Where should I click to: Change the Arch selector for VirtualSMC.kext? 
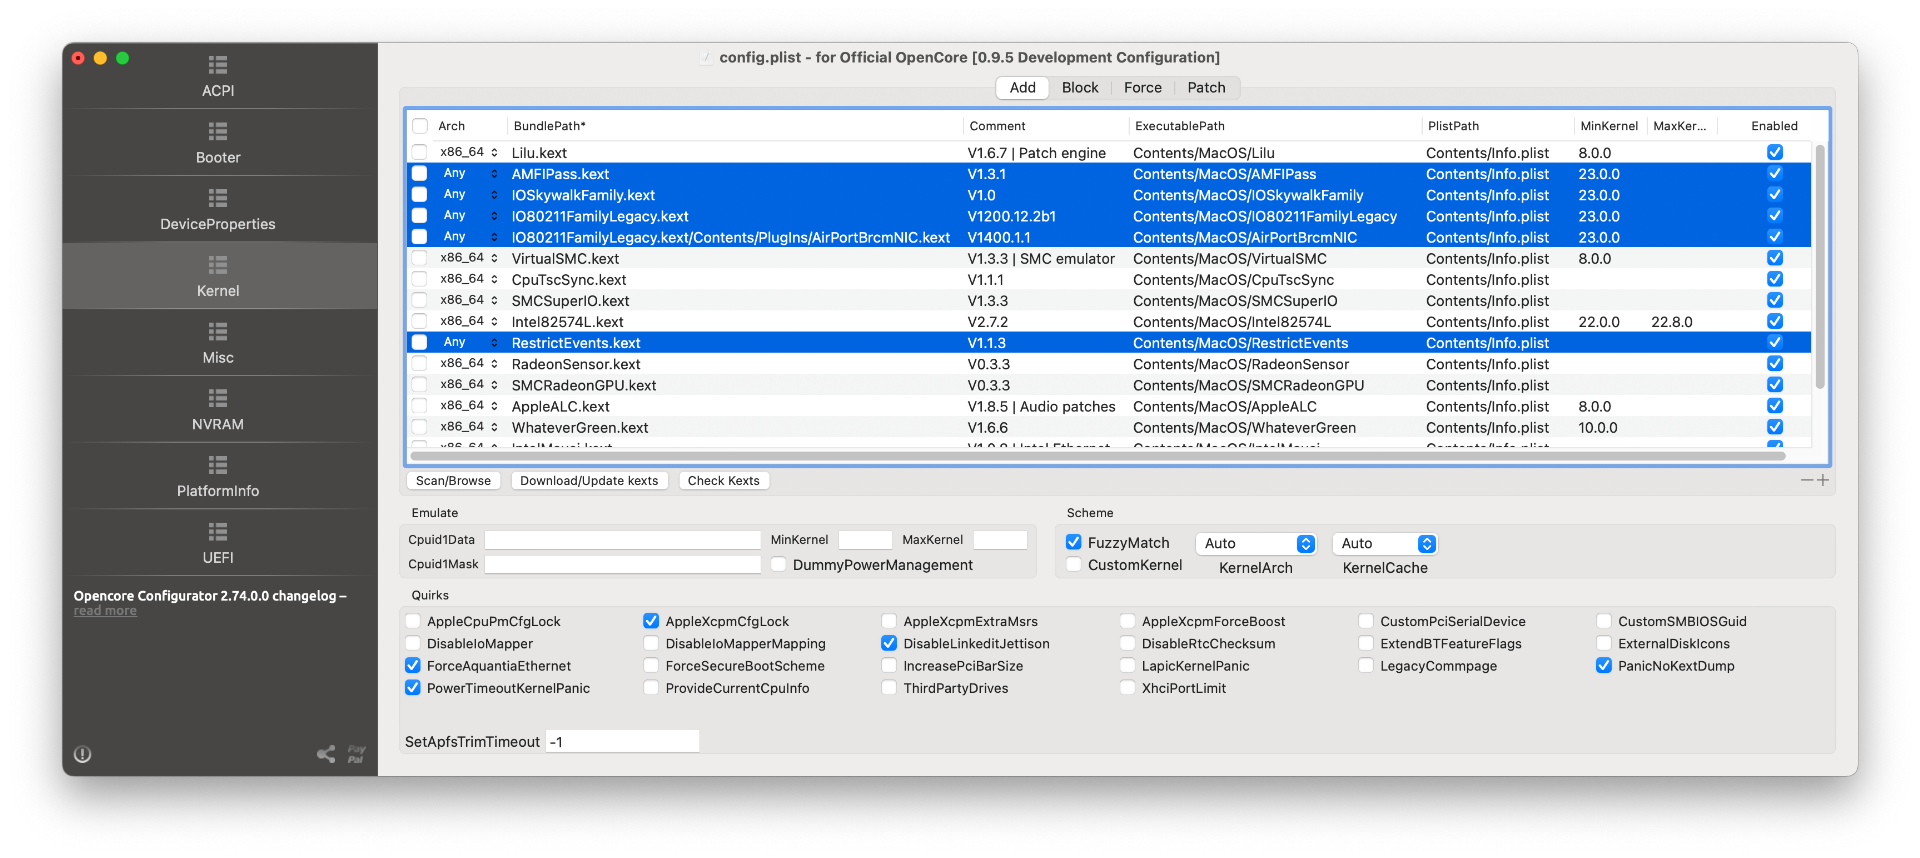point(468,258)
